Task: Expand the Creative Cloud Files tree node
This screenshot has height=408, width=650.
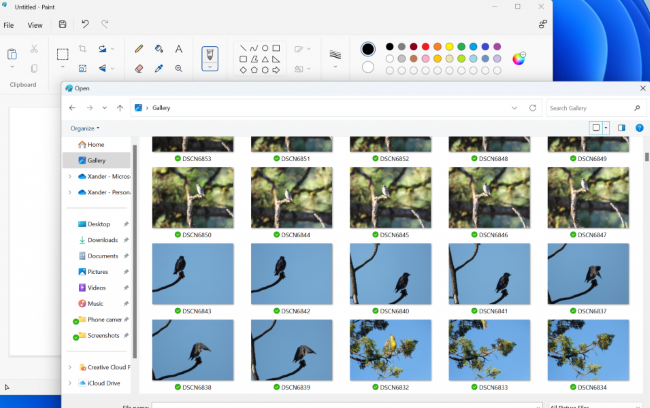Action: coord(69,367)
